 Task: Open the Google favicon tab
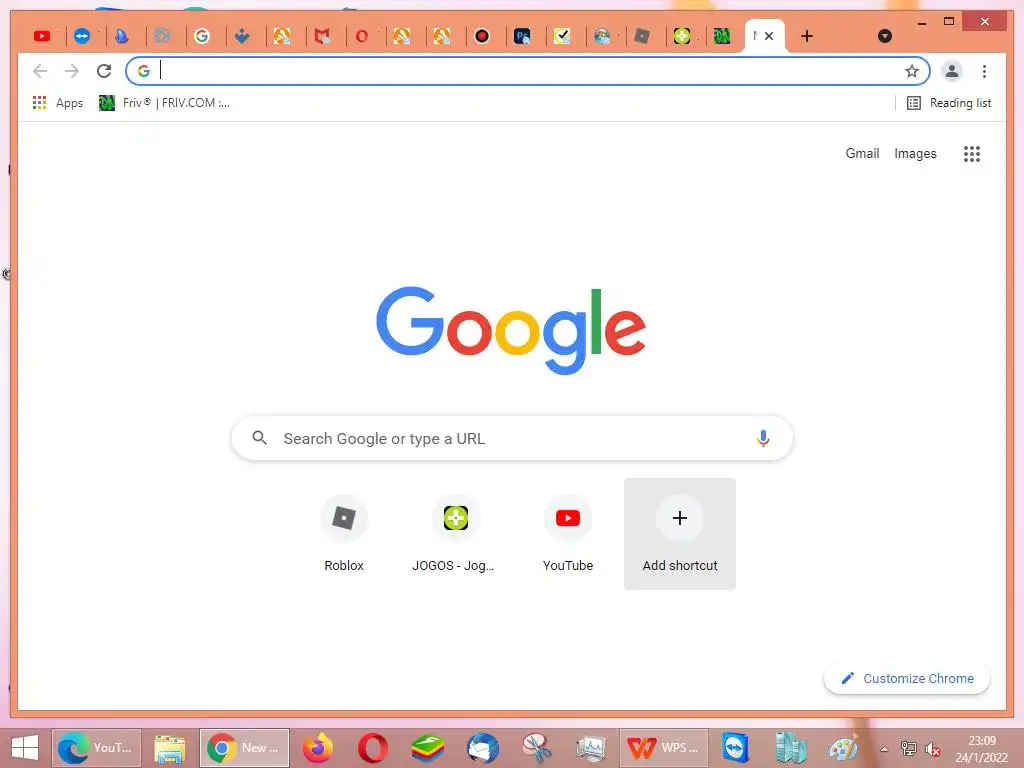tap(202, 37)
